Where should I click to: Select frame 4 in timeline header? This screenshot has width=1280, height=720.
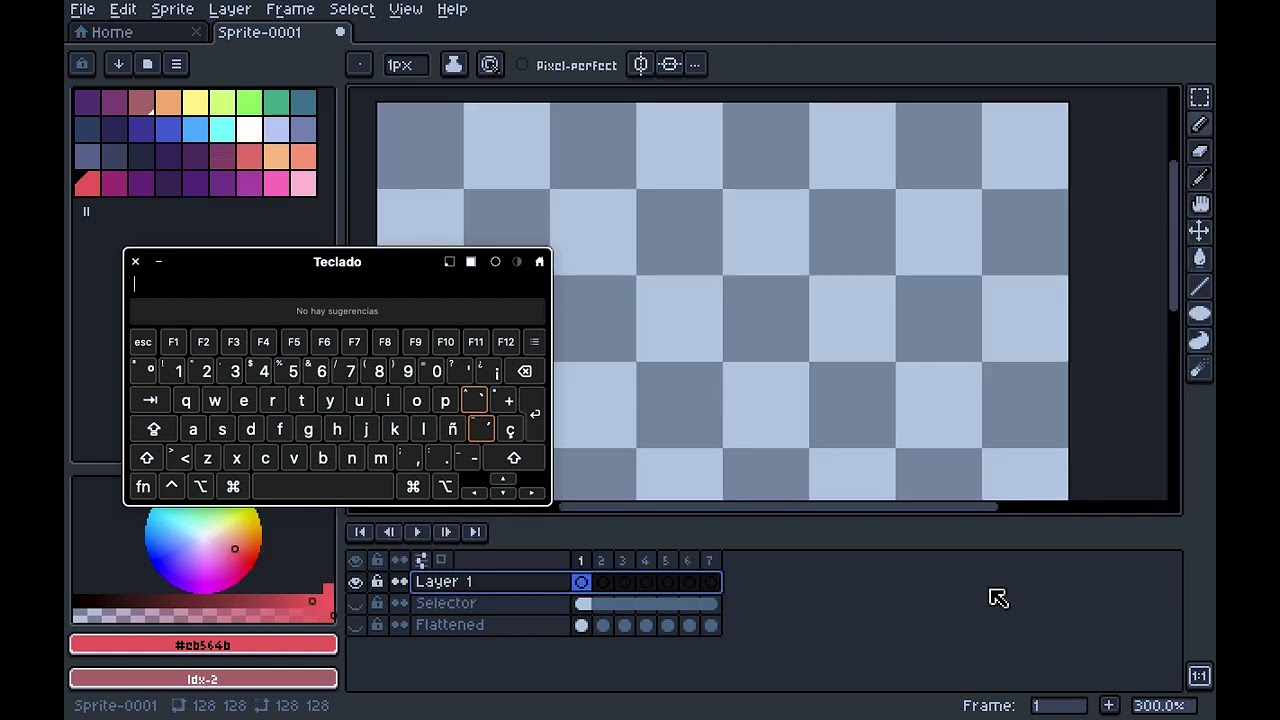pyautogui.click(x=645, y=561)
